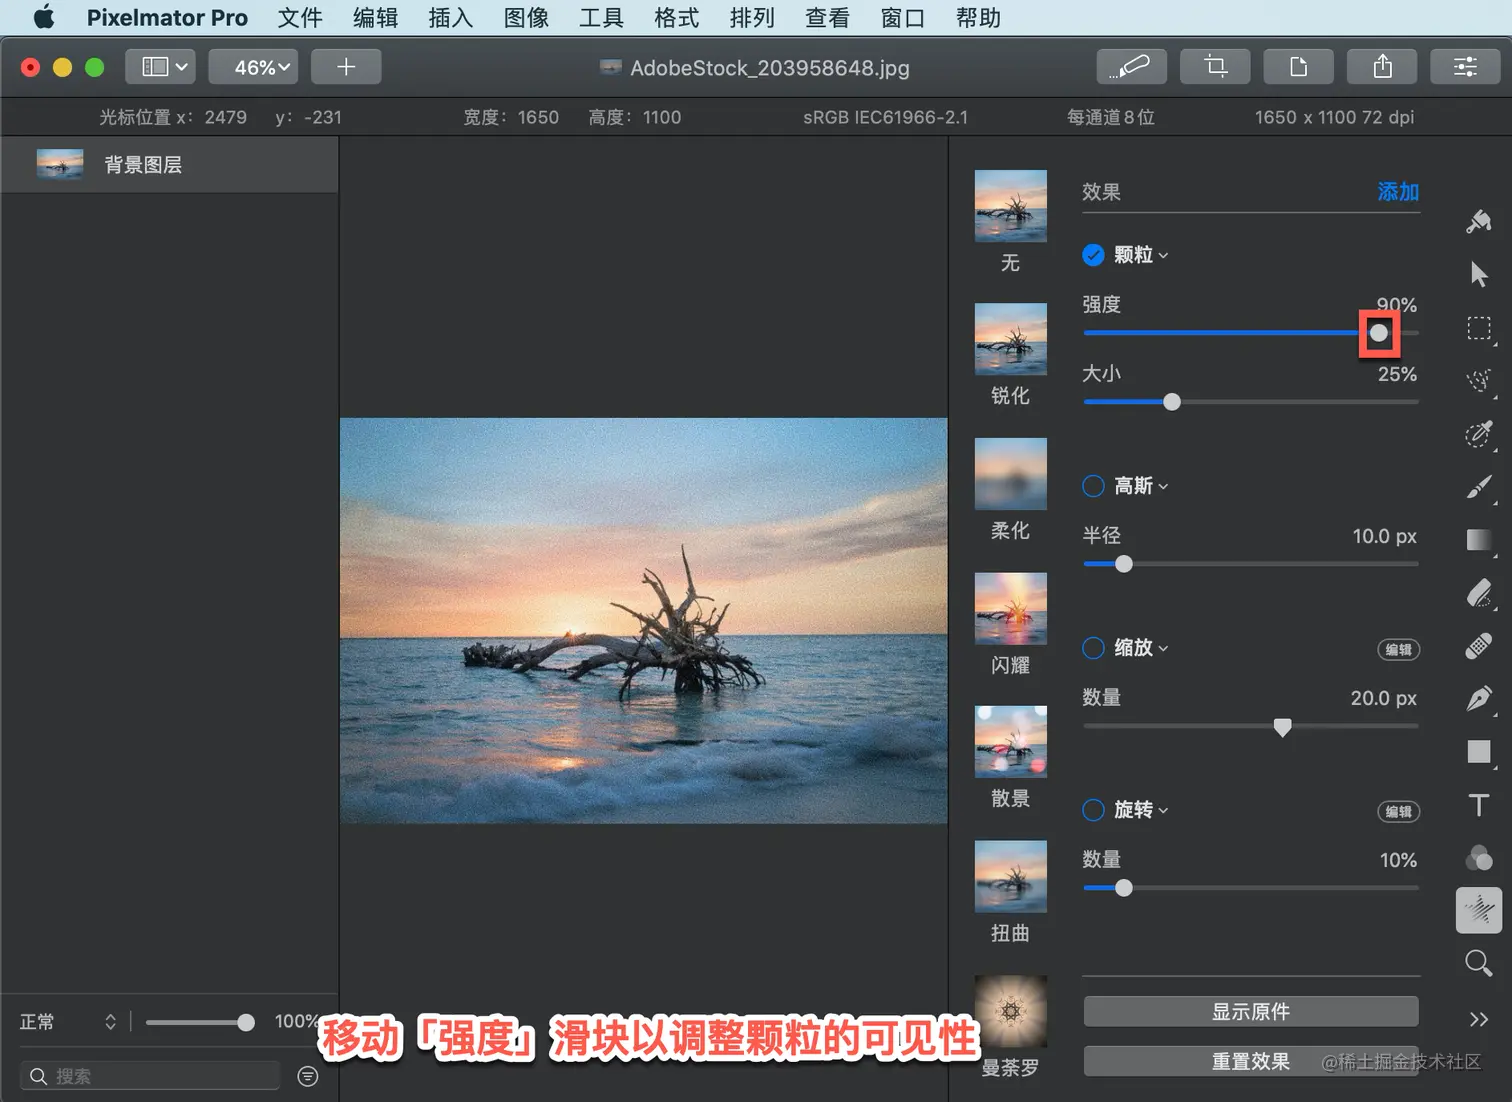The image size is (1512, 1102).
Task: Click the 半径 slider handle
Action: tap(1124, 564)
